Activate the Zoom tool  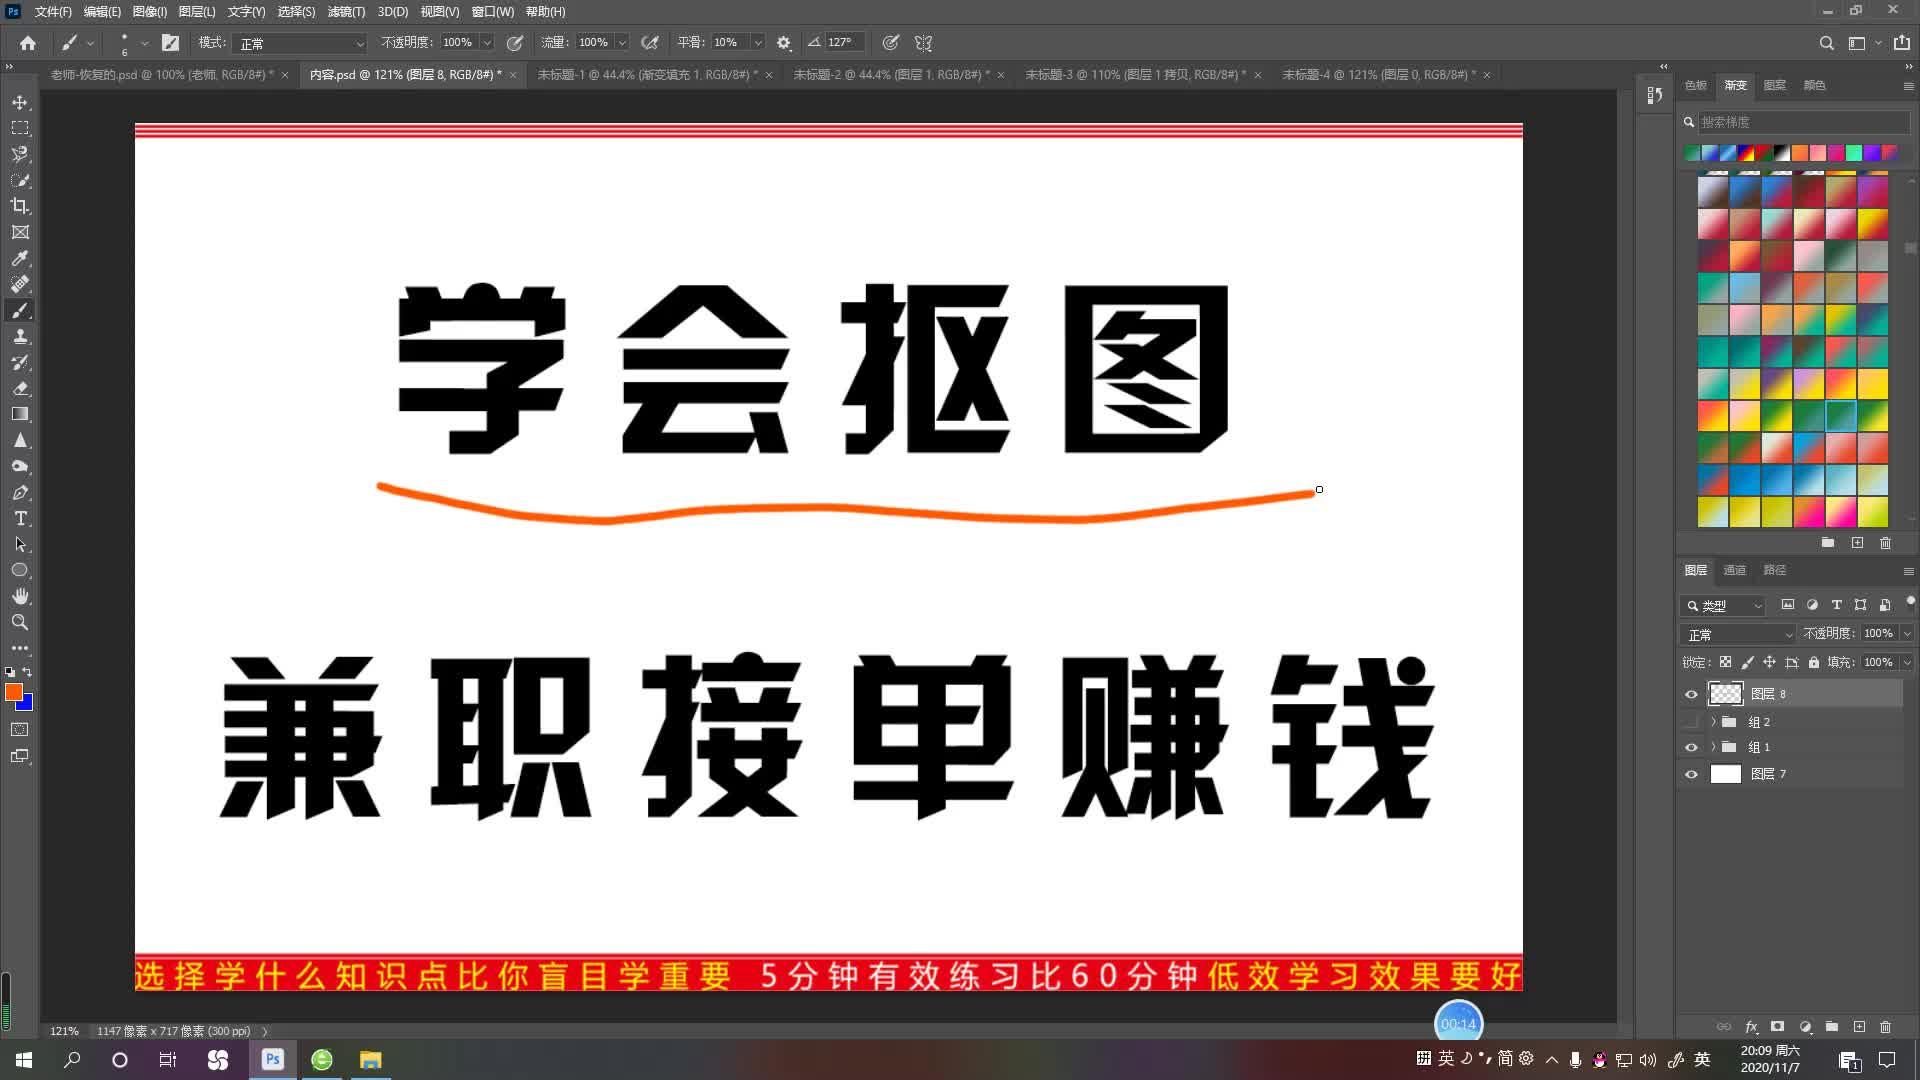[20, 621]
